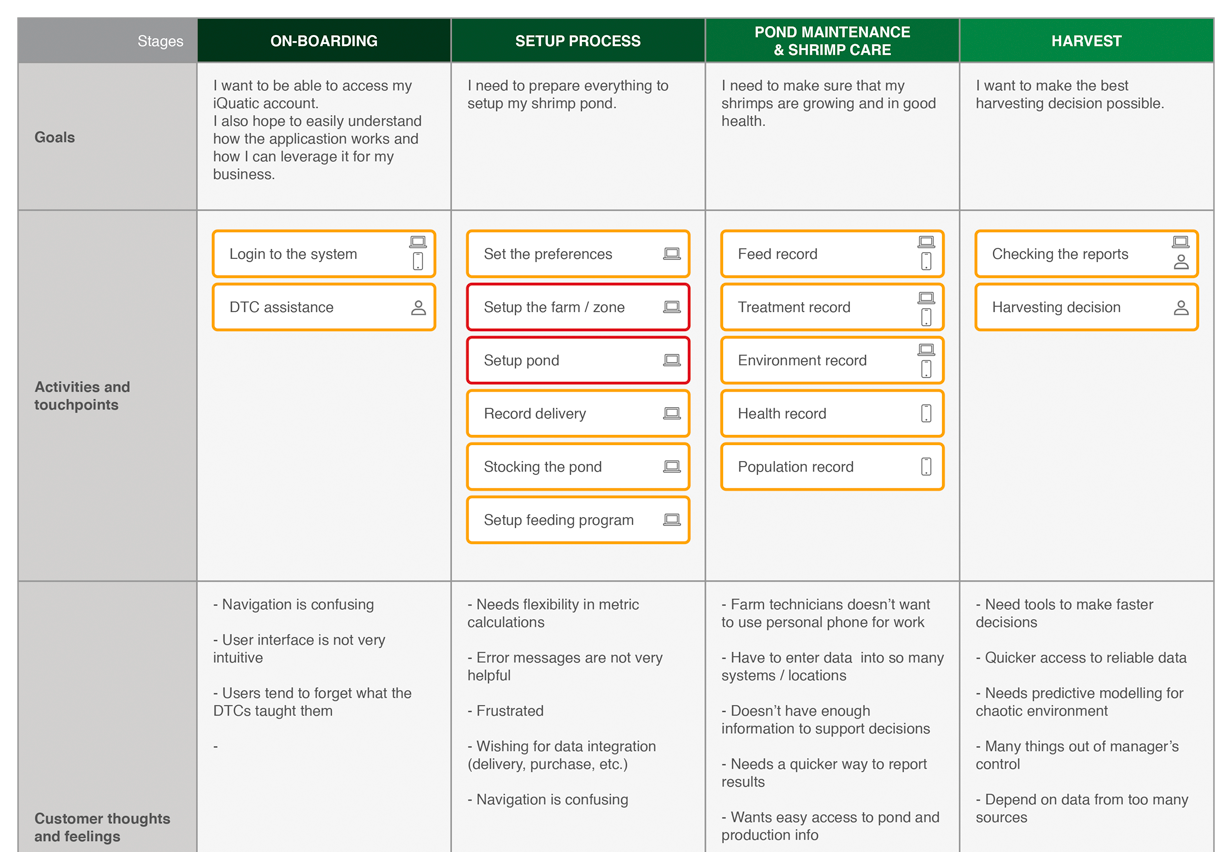Click the person icon in Harvesting decision card

pos(1181,308)
